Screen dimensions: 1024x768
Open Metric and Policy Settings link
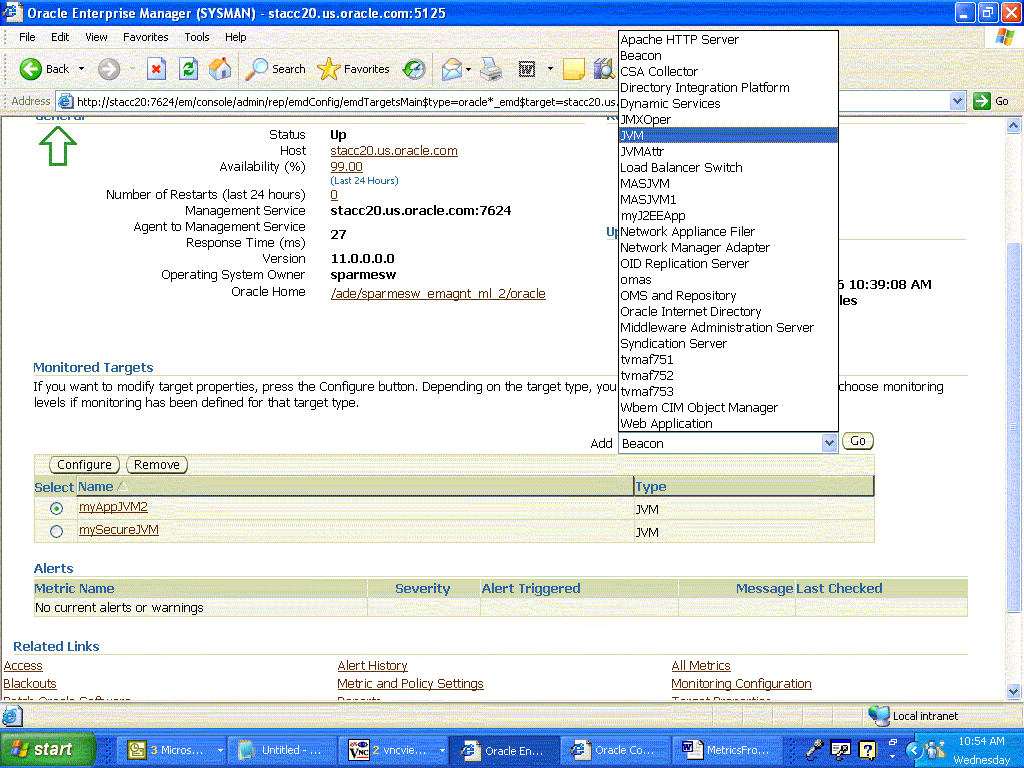pyautogui.click(x=410, y=683)
